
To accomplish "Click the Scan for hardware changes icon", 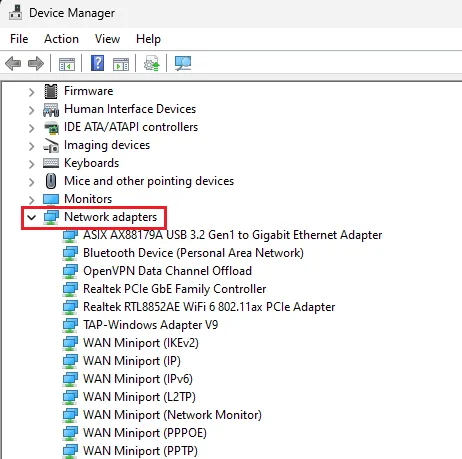I will coord(183,63).
